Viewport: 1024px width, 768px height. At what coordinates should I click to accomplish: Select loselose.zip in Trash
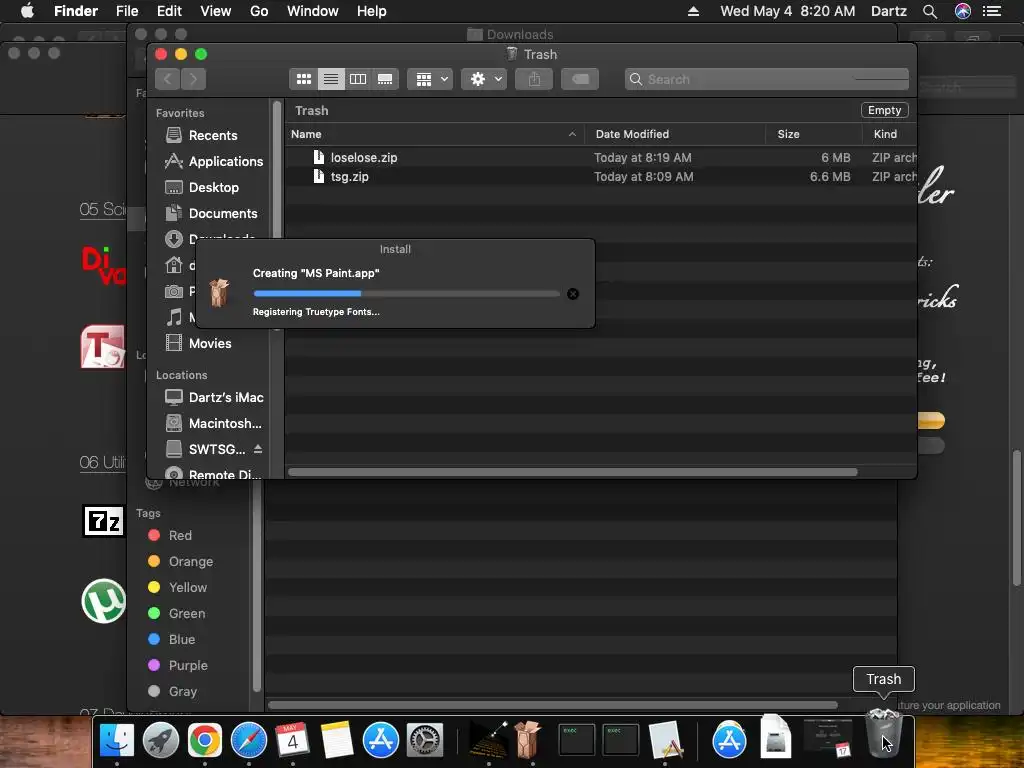pyautogui.click(x=601, y=157)
